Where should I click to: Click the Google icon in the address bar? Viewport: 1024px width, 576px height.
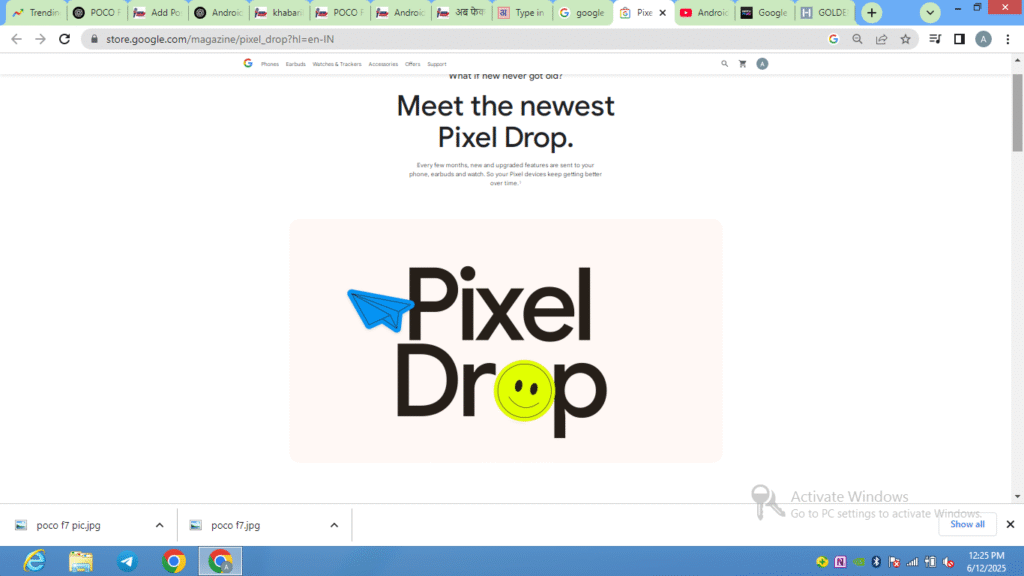coord(833,39)
